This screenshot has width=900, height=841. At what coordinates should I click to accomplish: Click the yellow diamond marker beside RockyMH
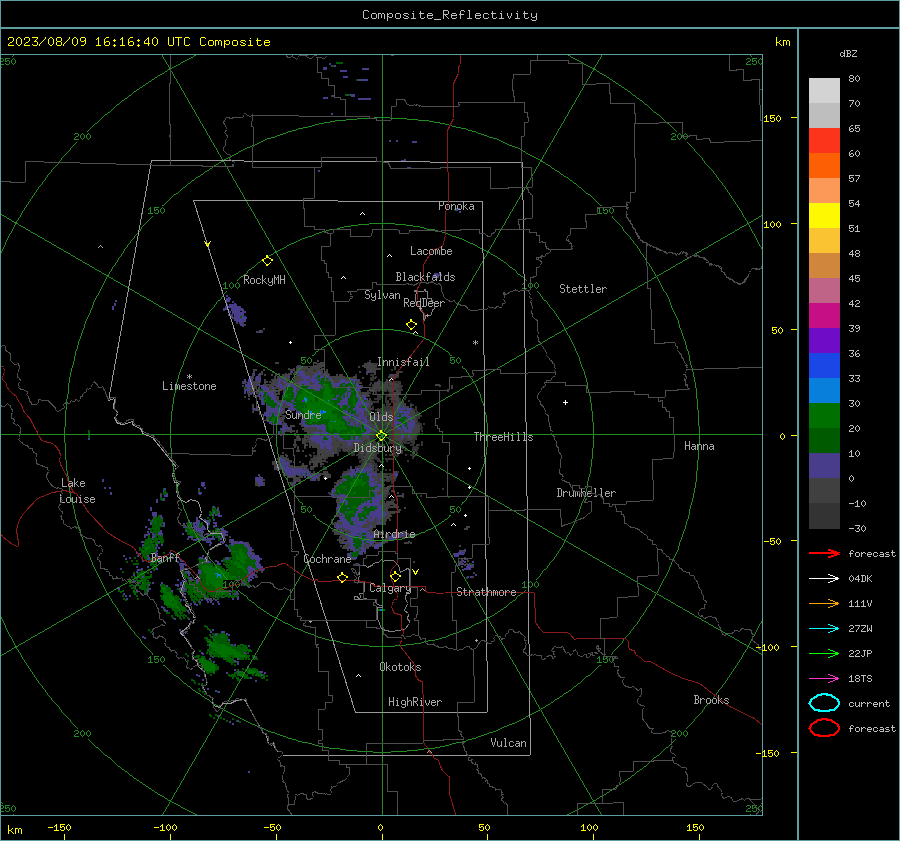[x=267, y=261]
